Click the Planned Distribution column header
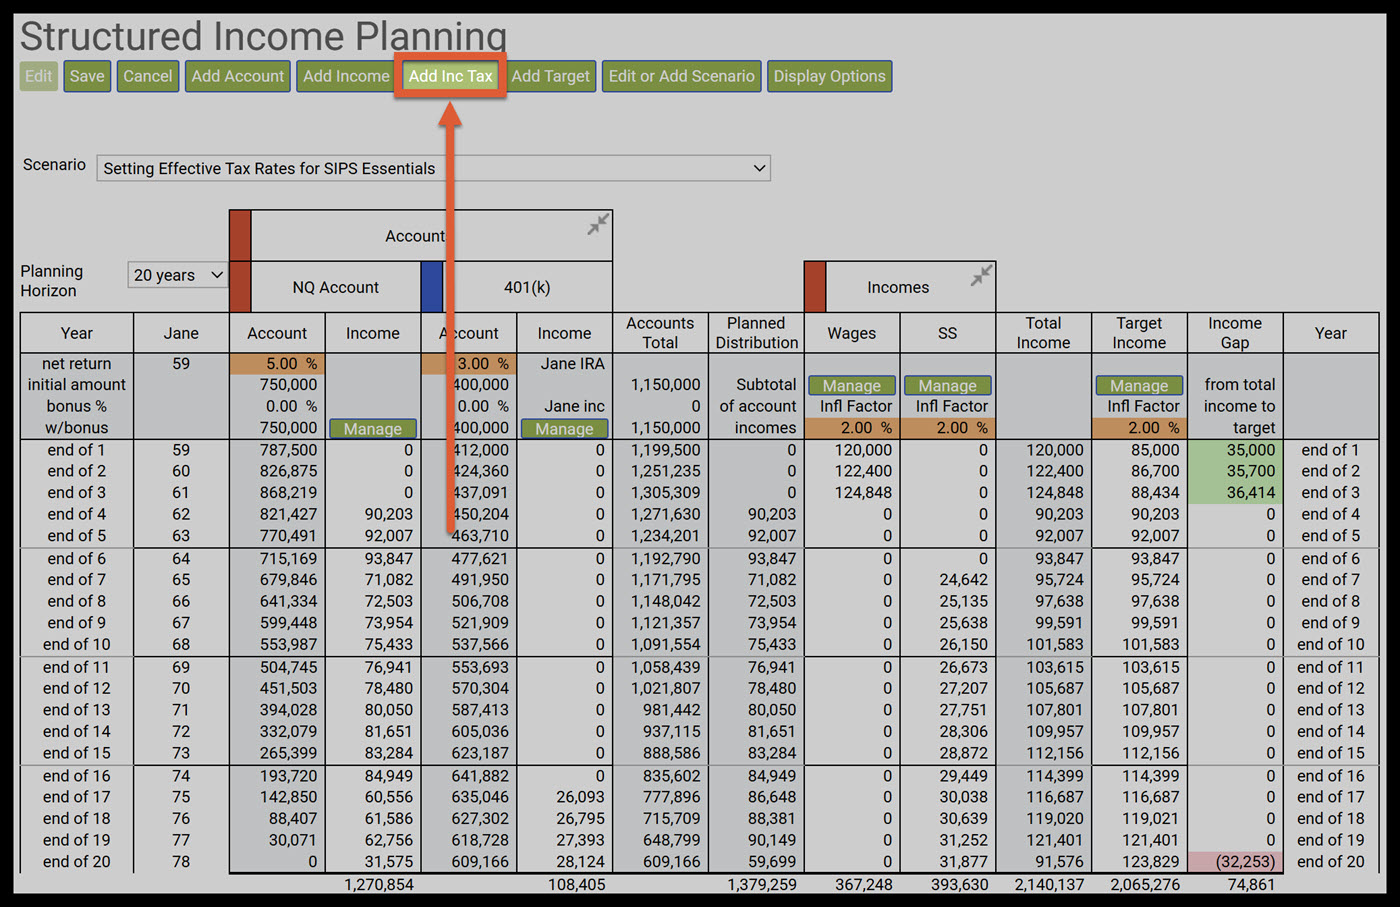The height and width of the screenshot is (907, 1400). [757, 333]
